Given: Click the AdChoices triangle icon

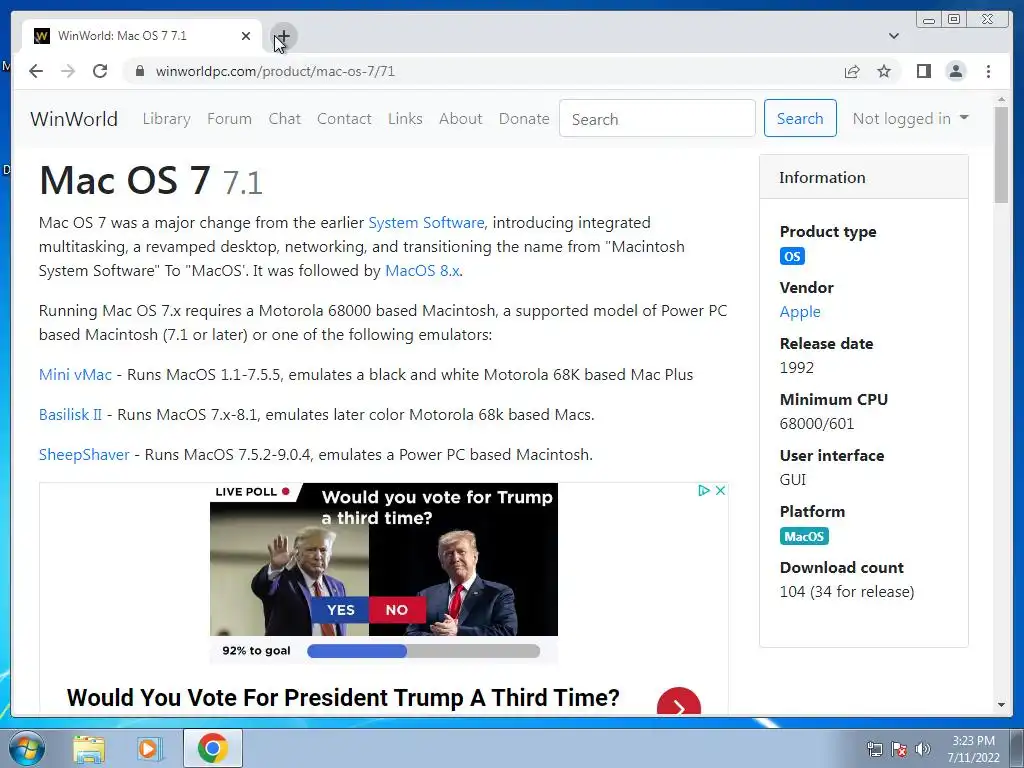Looking at the screenshot, I should pyautogui.click(x=703, y=490).
